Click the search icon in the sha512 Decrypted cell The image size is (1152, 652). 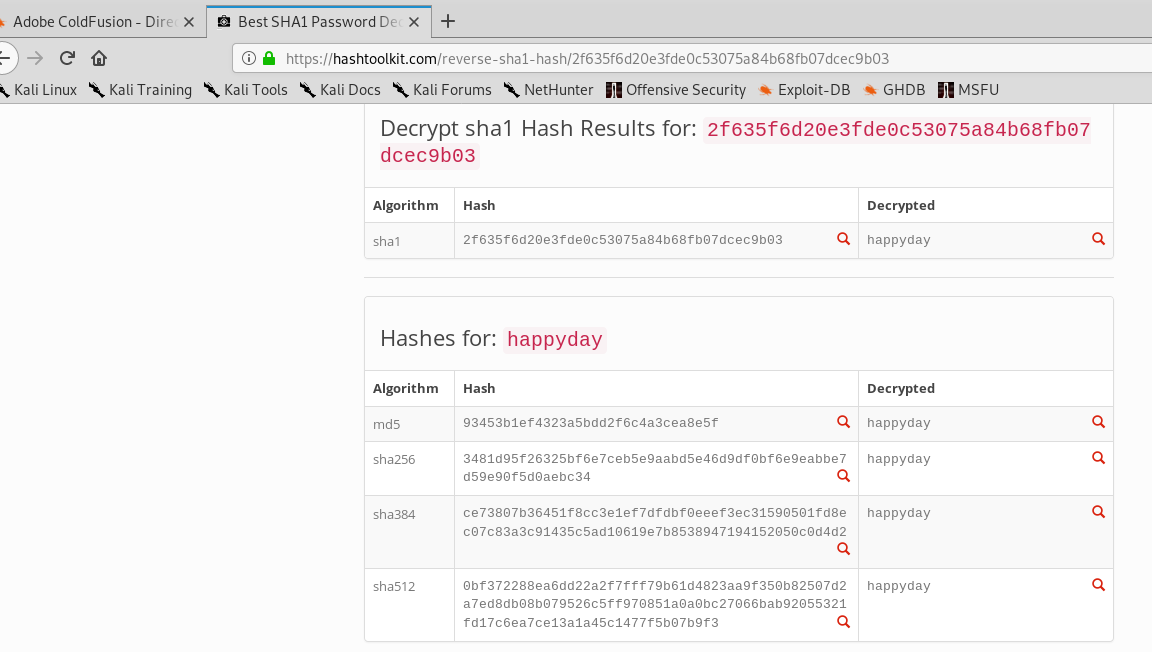pos(1098,585)
